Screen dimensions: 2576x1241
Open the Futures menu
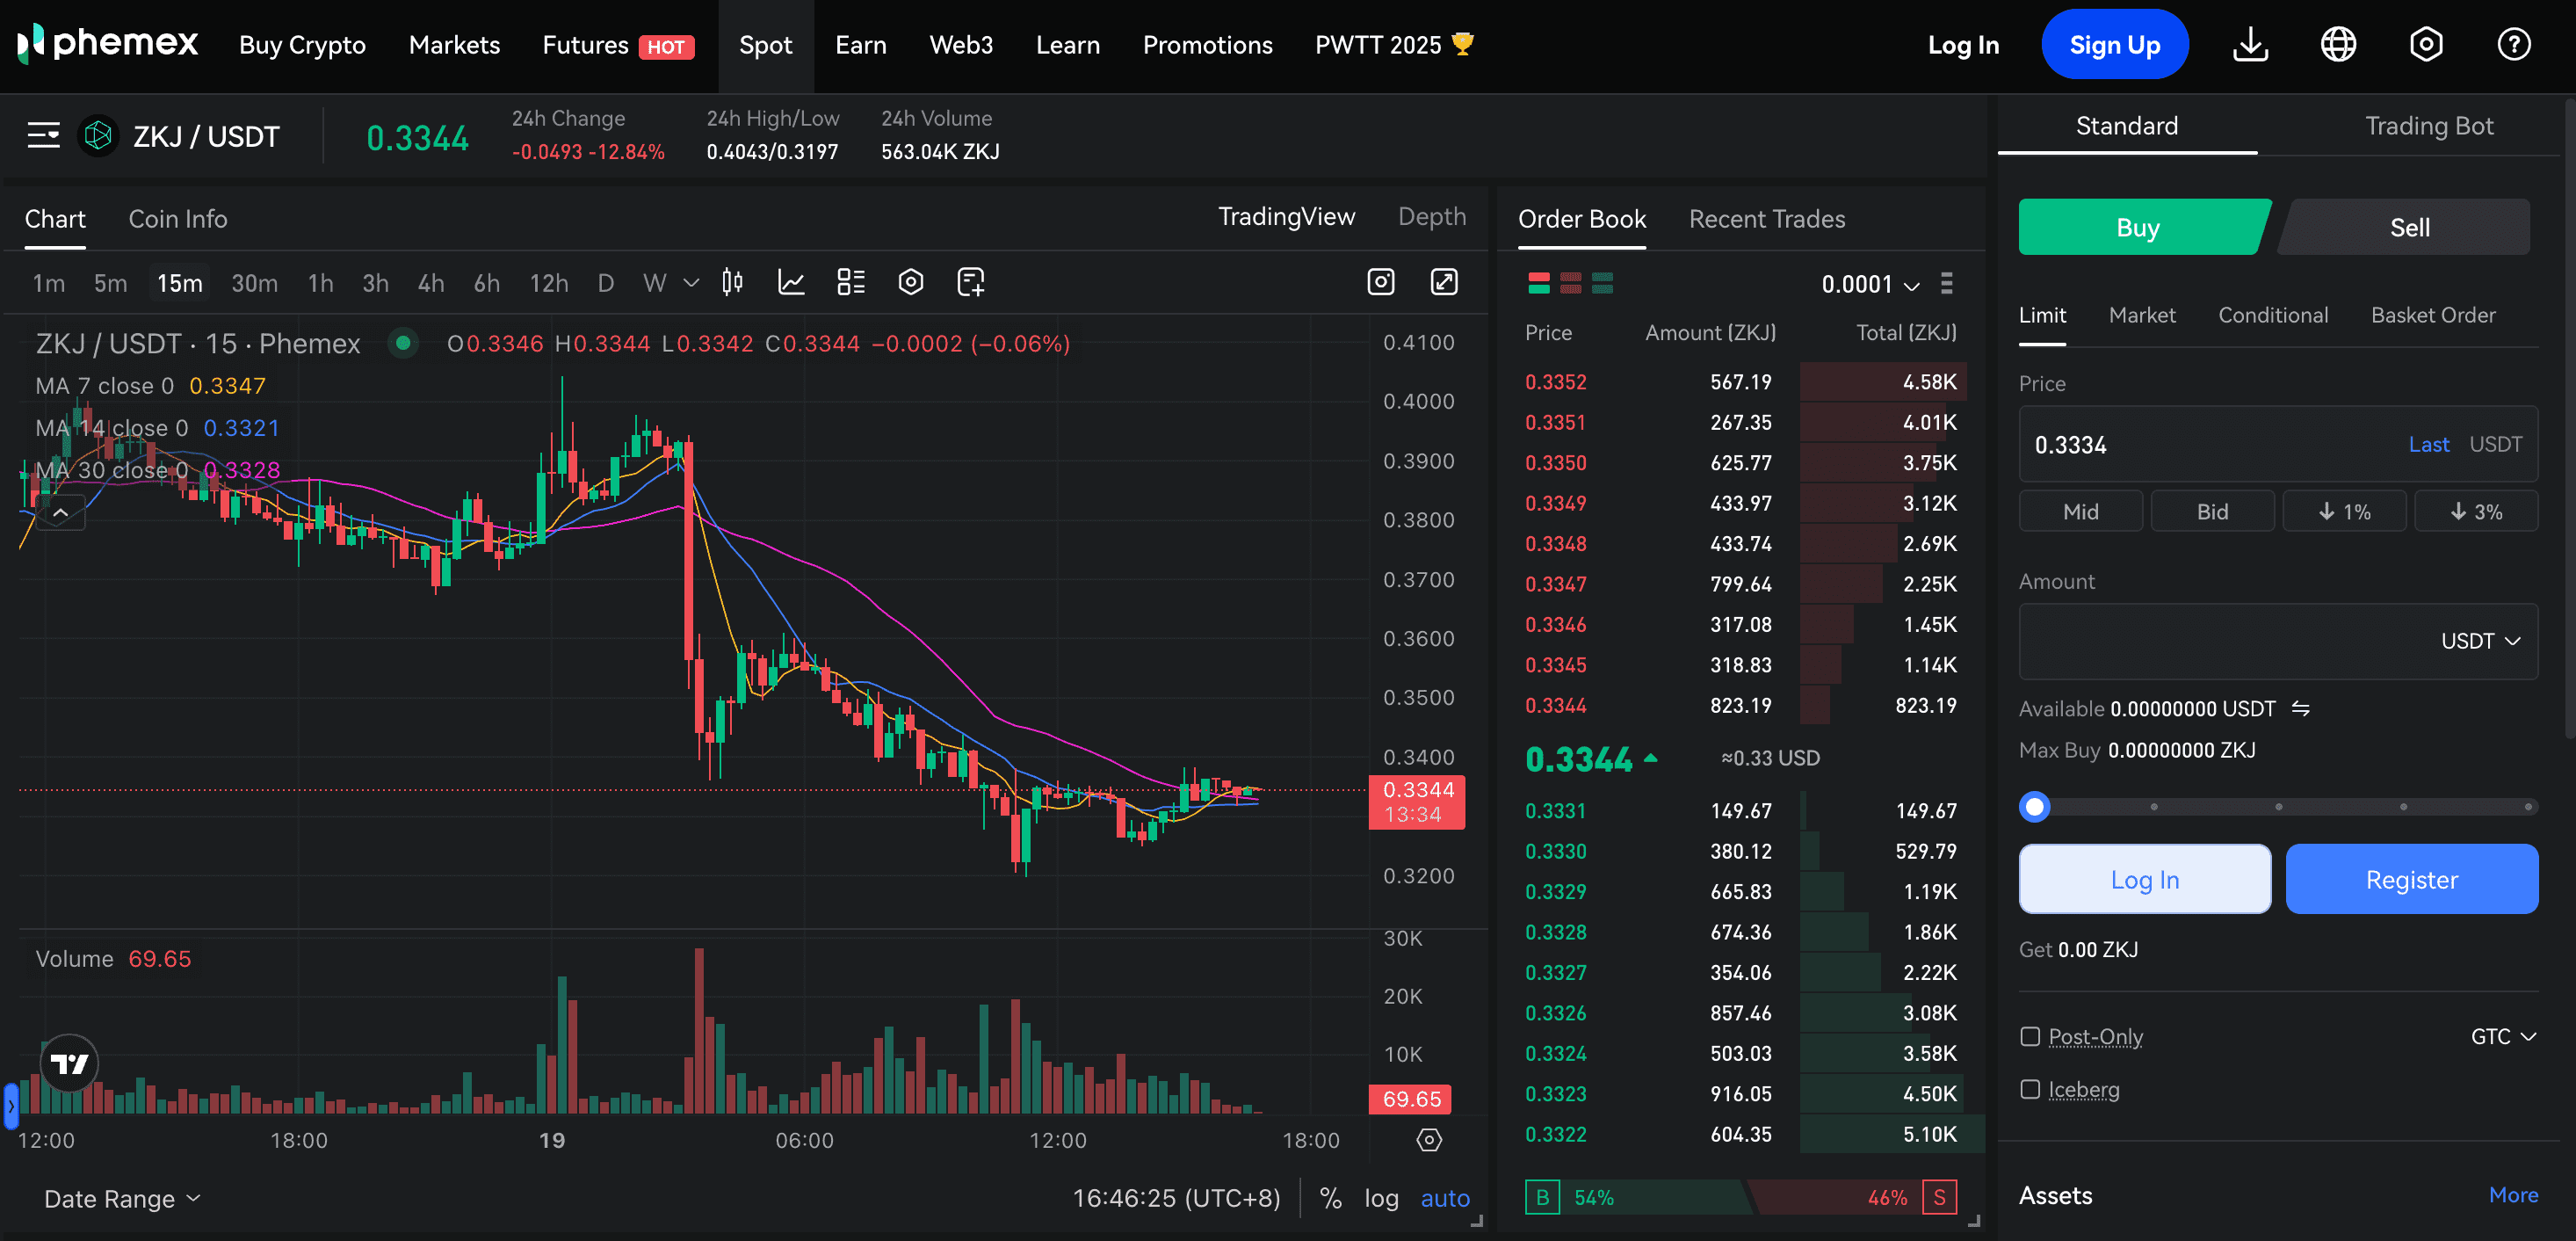coord(618,45)
